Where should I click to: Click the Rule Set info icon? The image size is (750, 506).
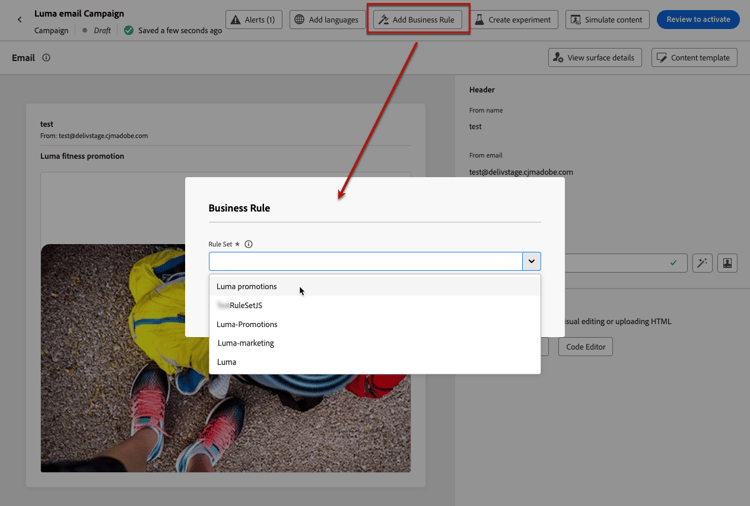coord(249,244)
